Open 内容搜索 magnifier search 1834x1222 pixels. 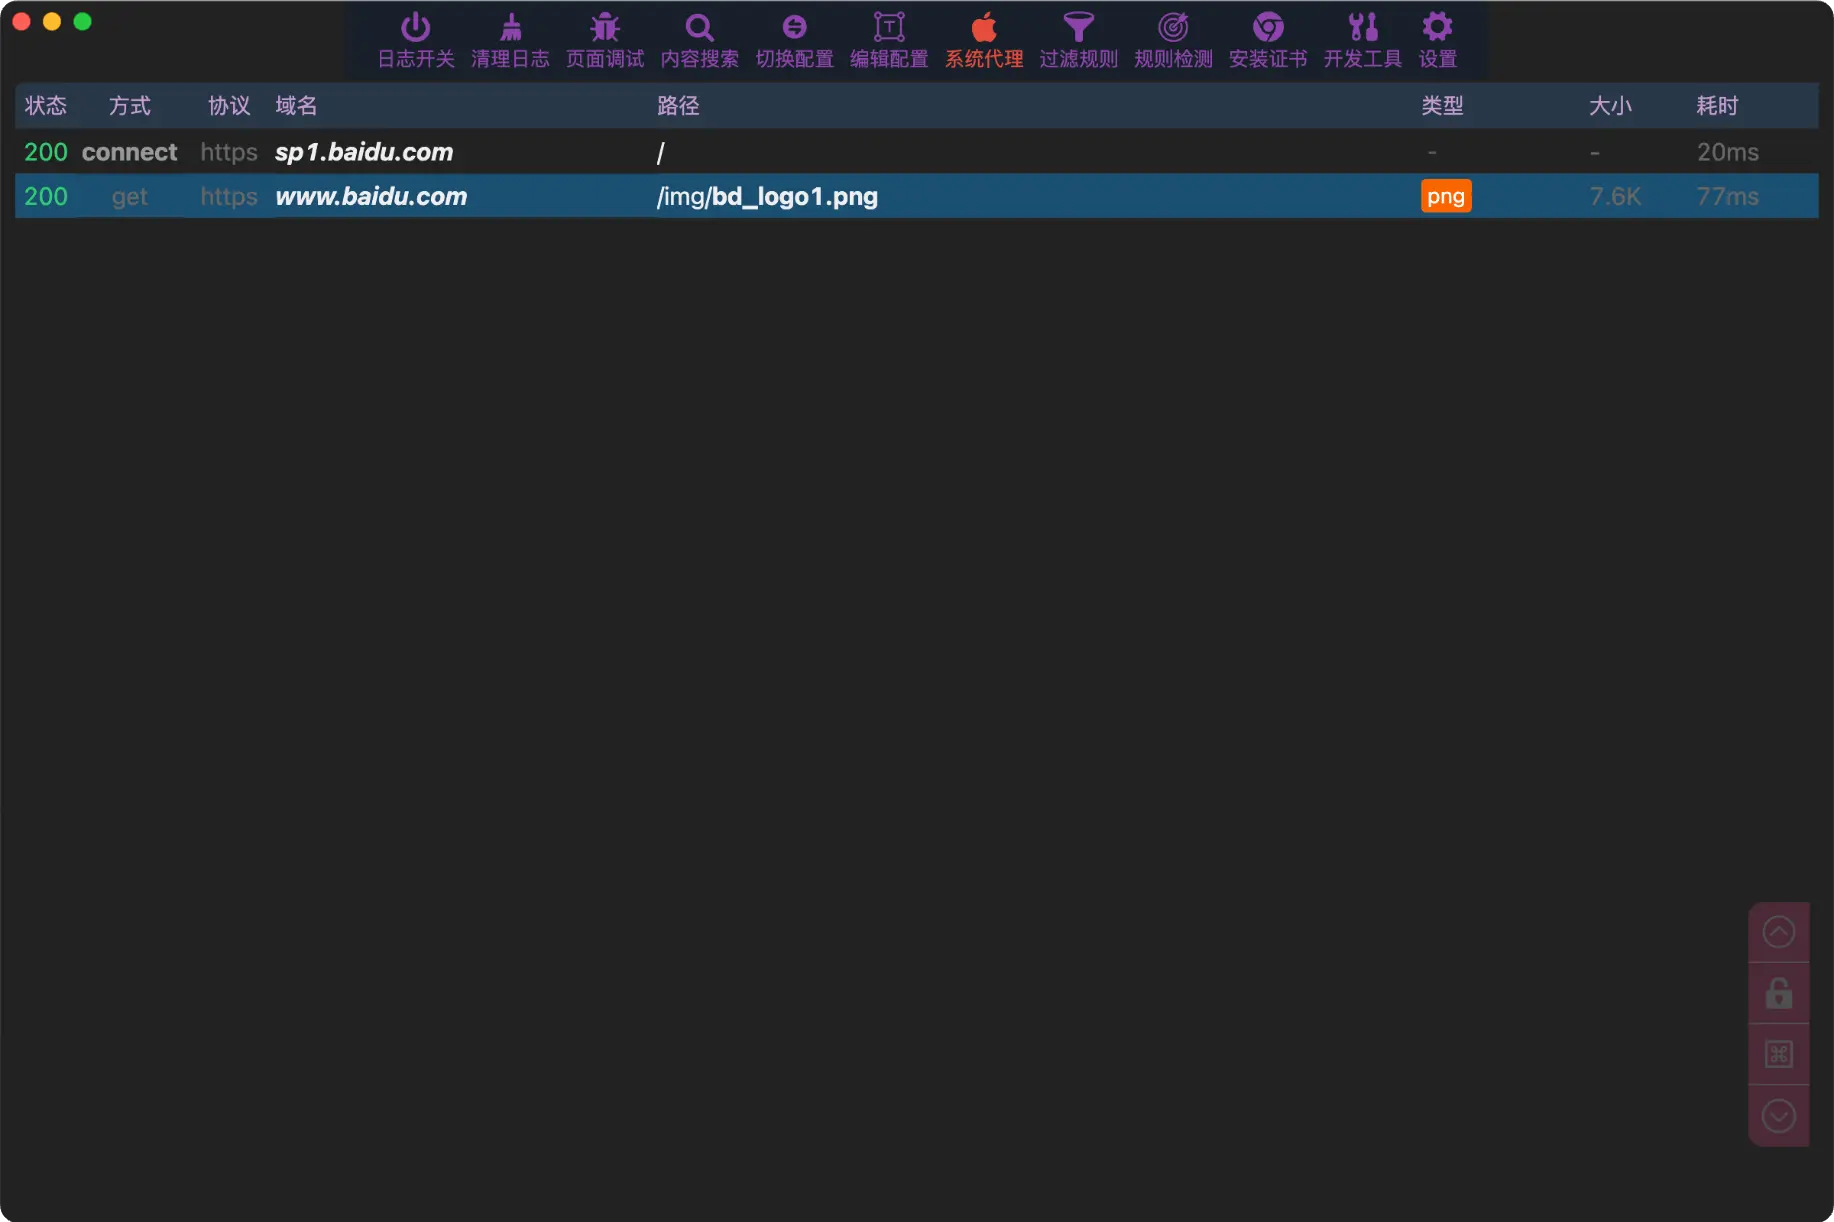tap(699, 28)
